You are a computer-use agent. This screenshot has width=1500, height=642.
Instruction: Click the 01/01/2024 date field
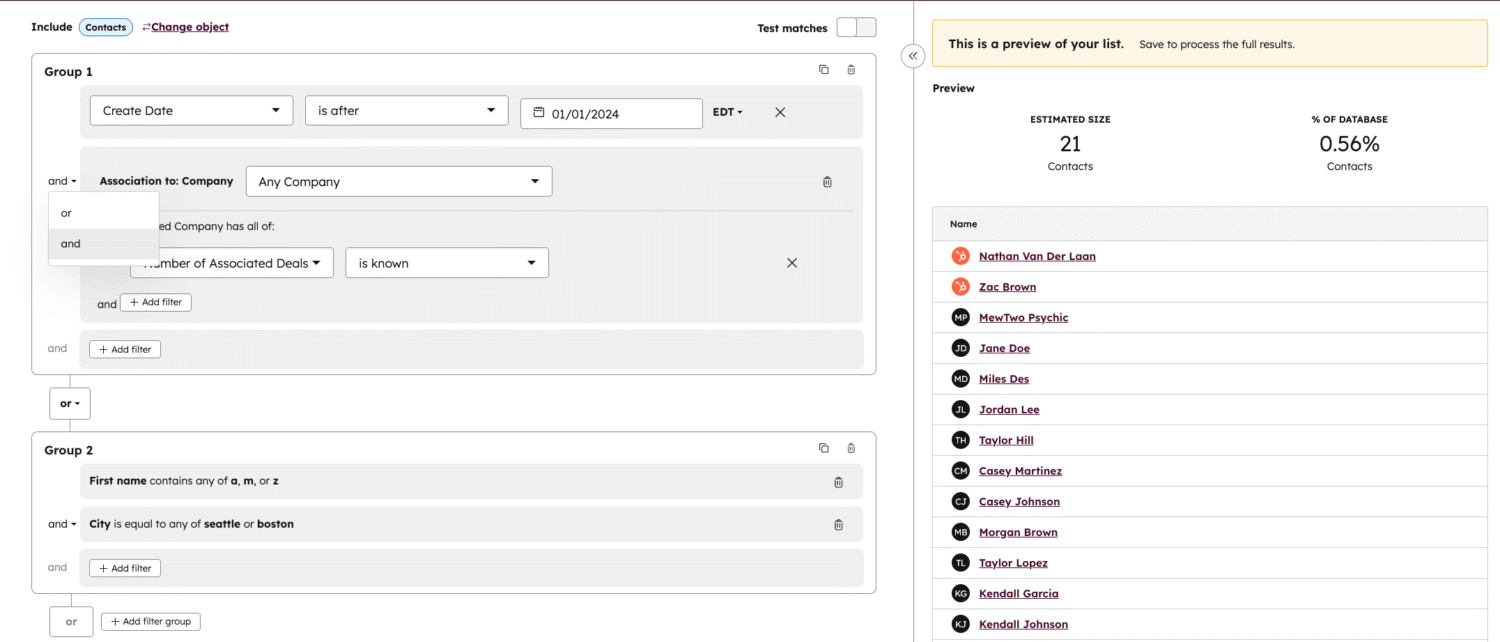click(611, 114)
